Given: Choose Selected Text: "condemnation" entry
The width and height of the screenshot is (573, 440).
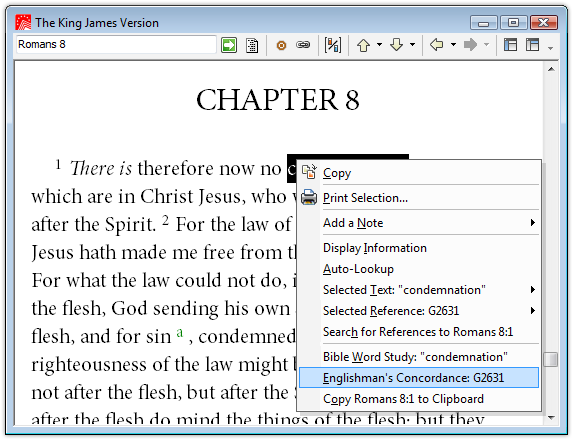Looking at the screenshot, I should 419,290.
